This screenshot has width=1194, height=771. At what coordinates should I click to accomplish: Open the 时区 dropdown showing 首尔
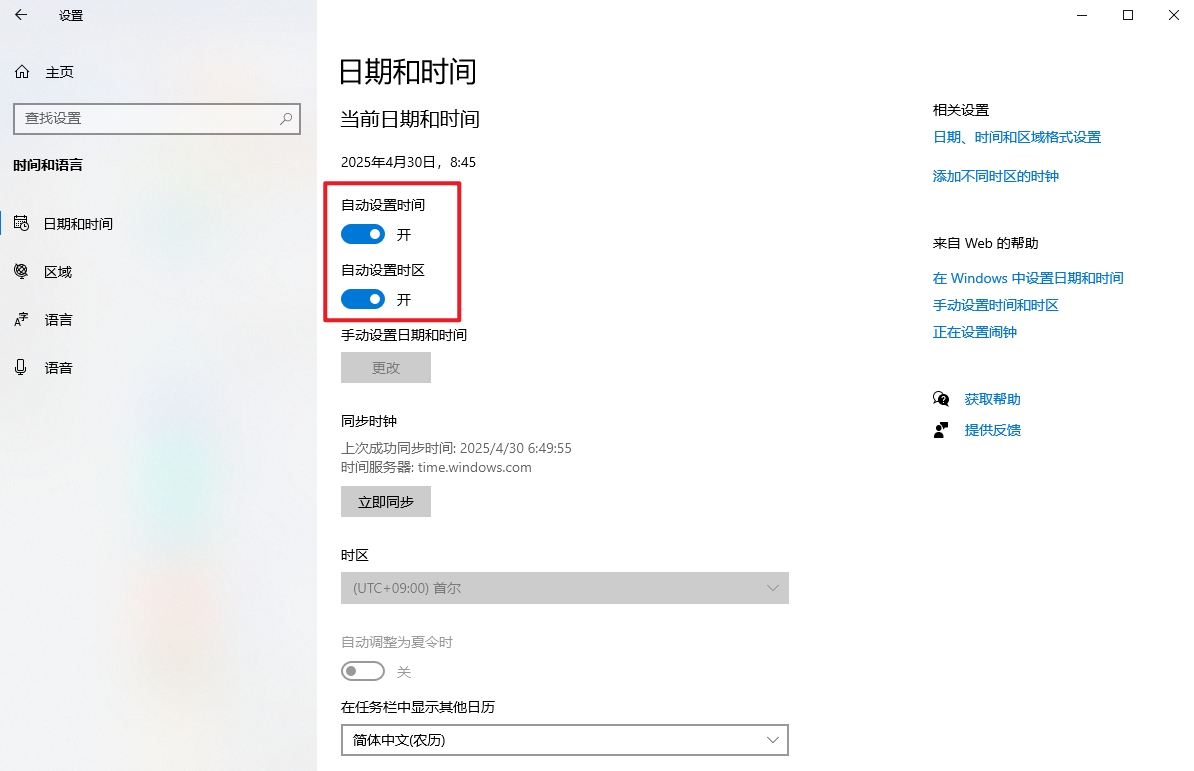pos(565,588)
